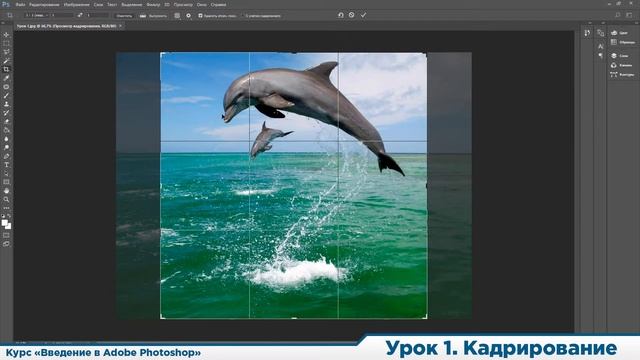Image resolution: width=640 pixels, height=360 pixels.
Task: Open the Файл menu
Action: [x=20, y=5]
